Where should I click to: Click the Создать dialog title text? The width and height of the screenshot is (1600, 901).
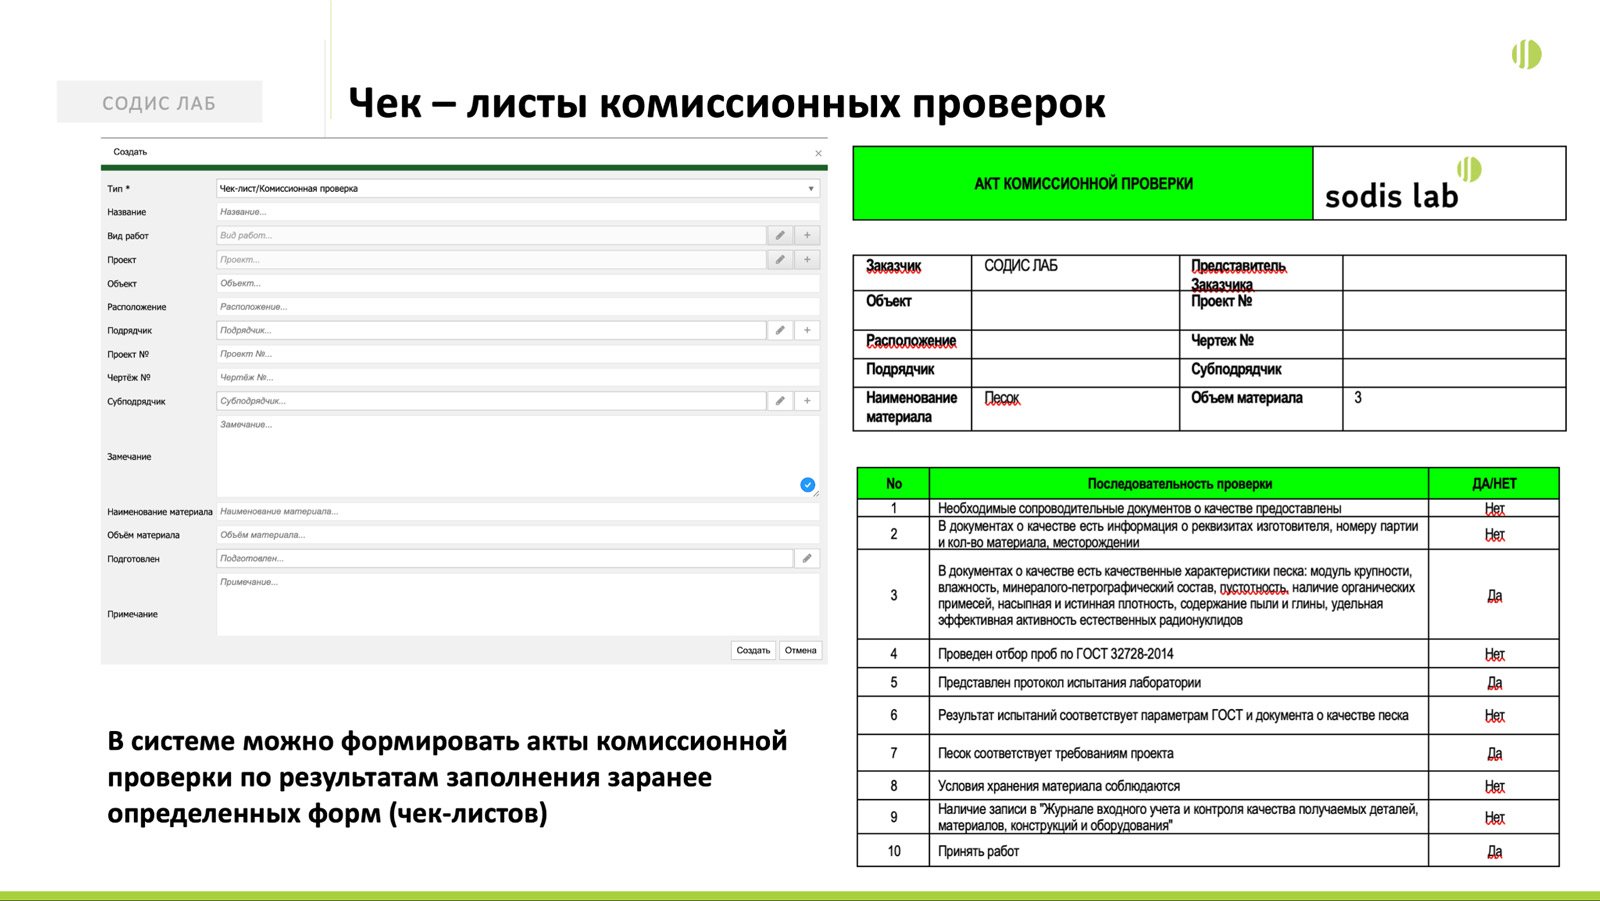point(130,152)
